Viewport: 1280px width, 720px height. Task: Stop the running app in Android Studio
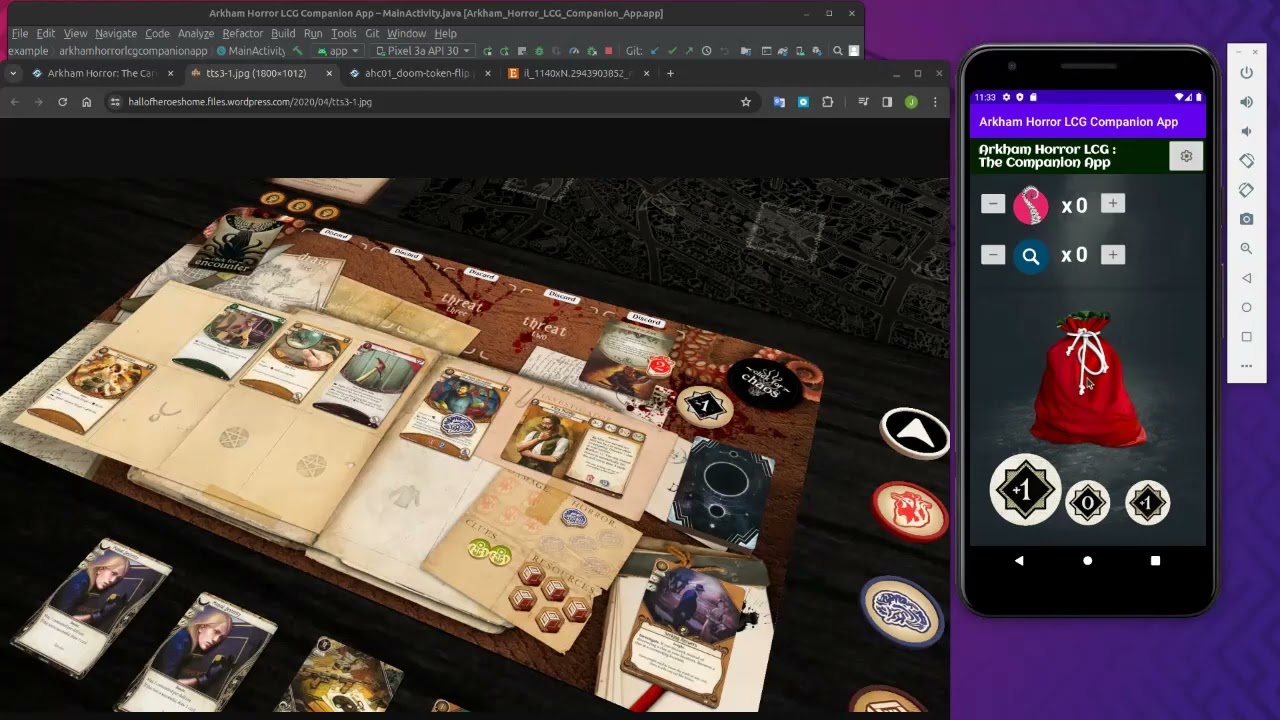click(608, 51)
